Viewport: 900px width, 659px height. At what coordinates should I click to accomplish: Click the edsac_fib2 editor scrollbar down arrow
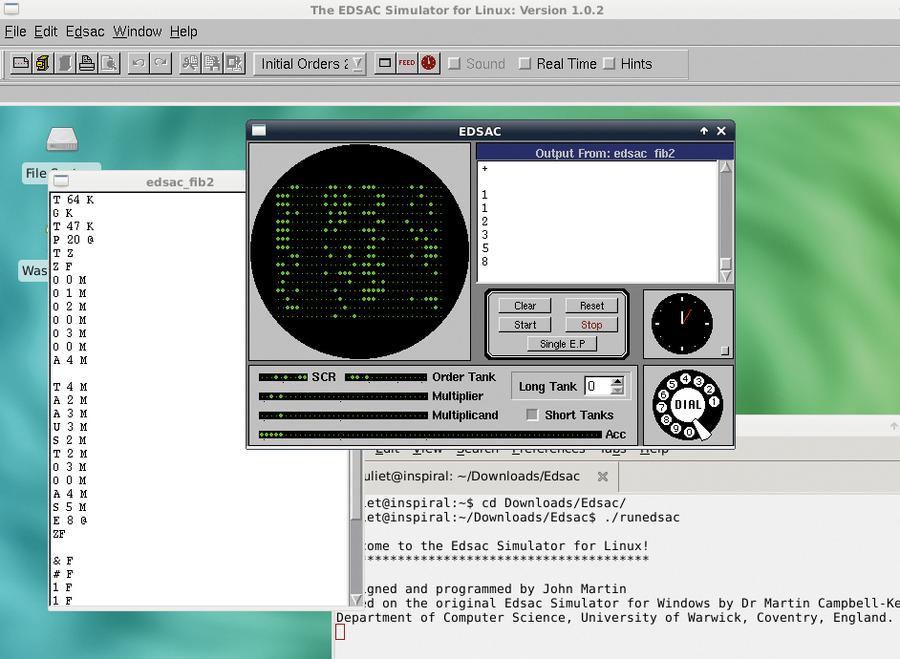[x=356, y=600]
